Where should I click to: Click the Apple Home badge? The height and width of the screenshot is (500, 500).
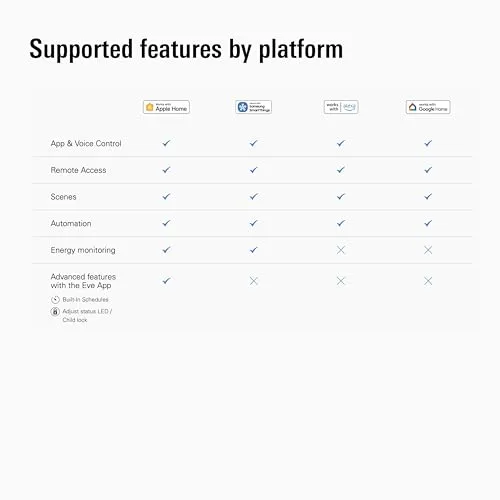coord(166,107)
